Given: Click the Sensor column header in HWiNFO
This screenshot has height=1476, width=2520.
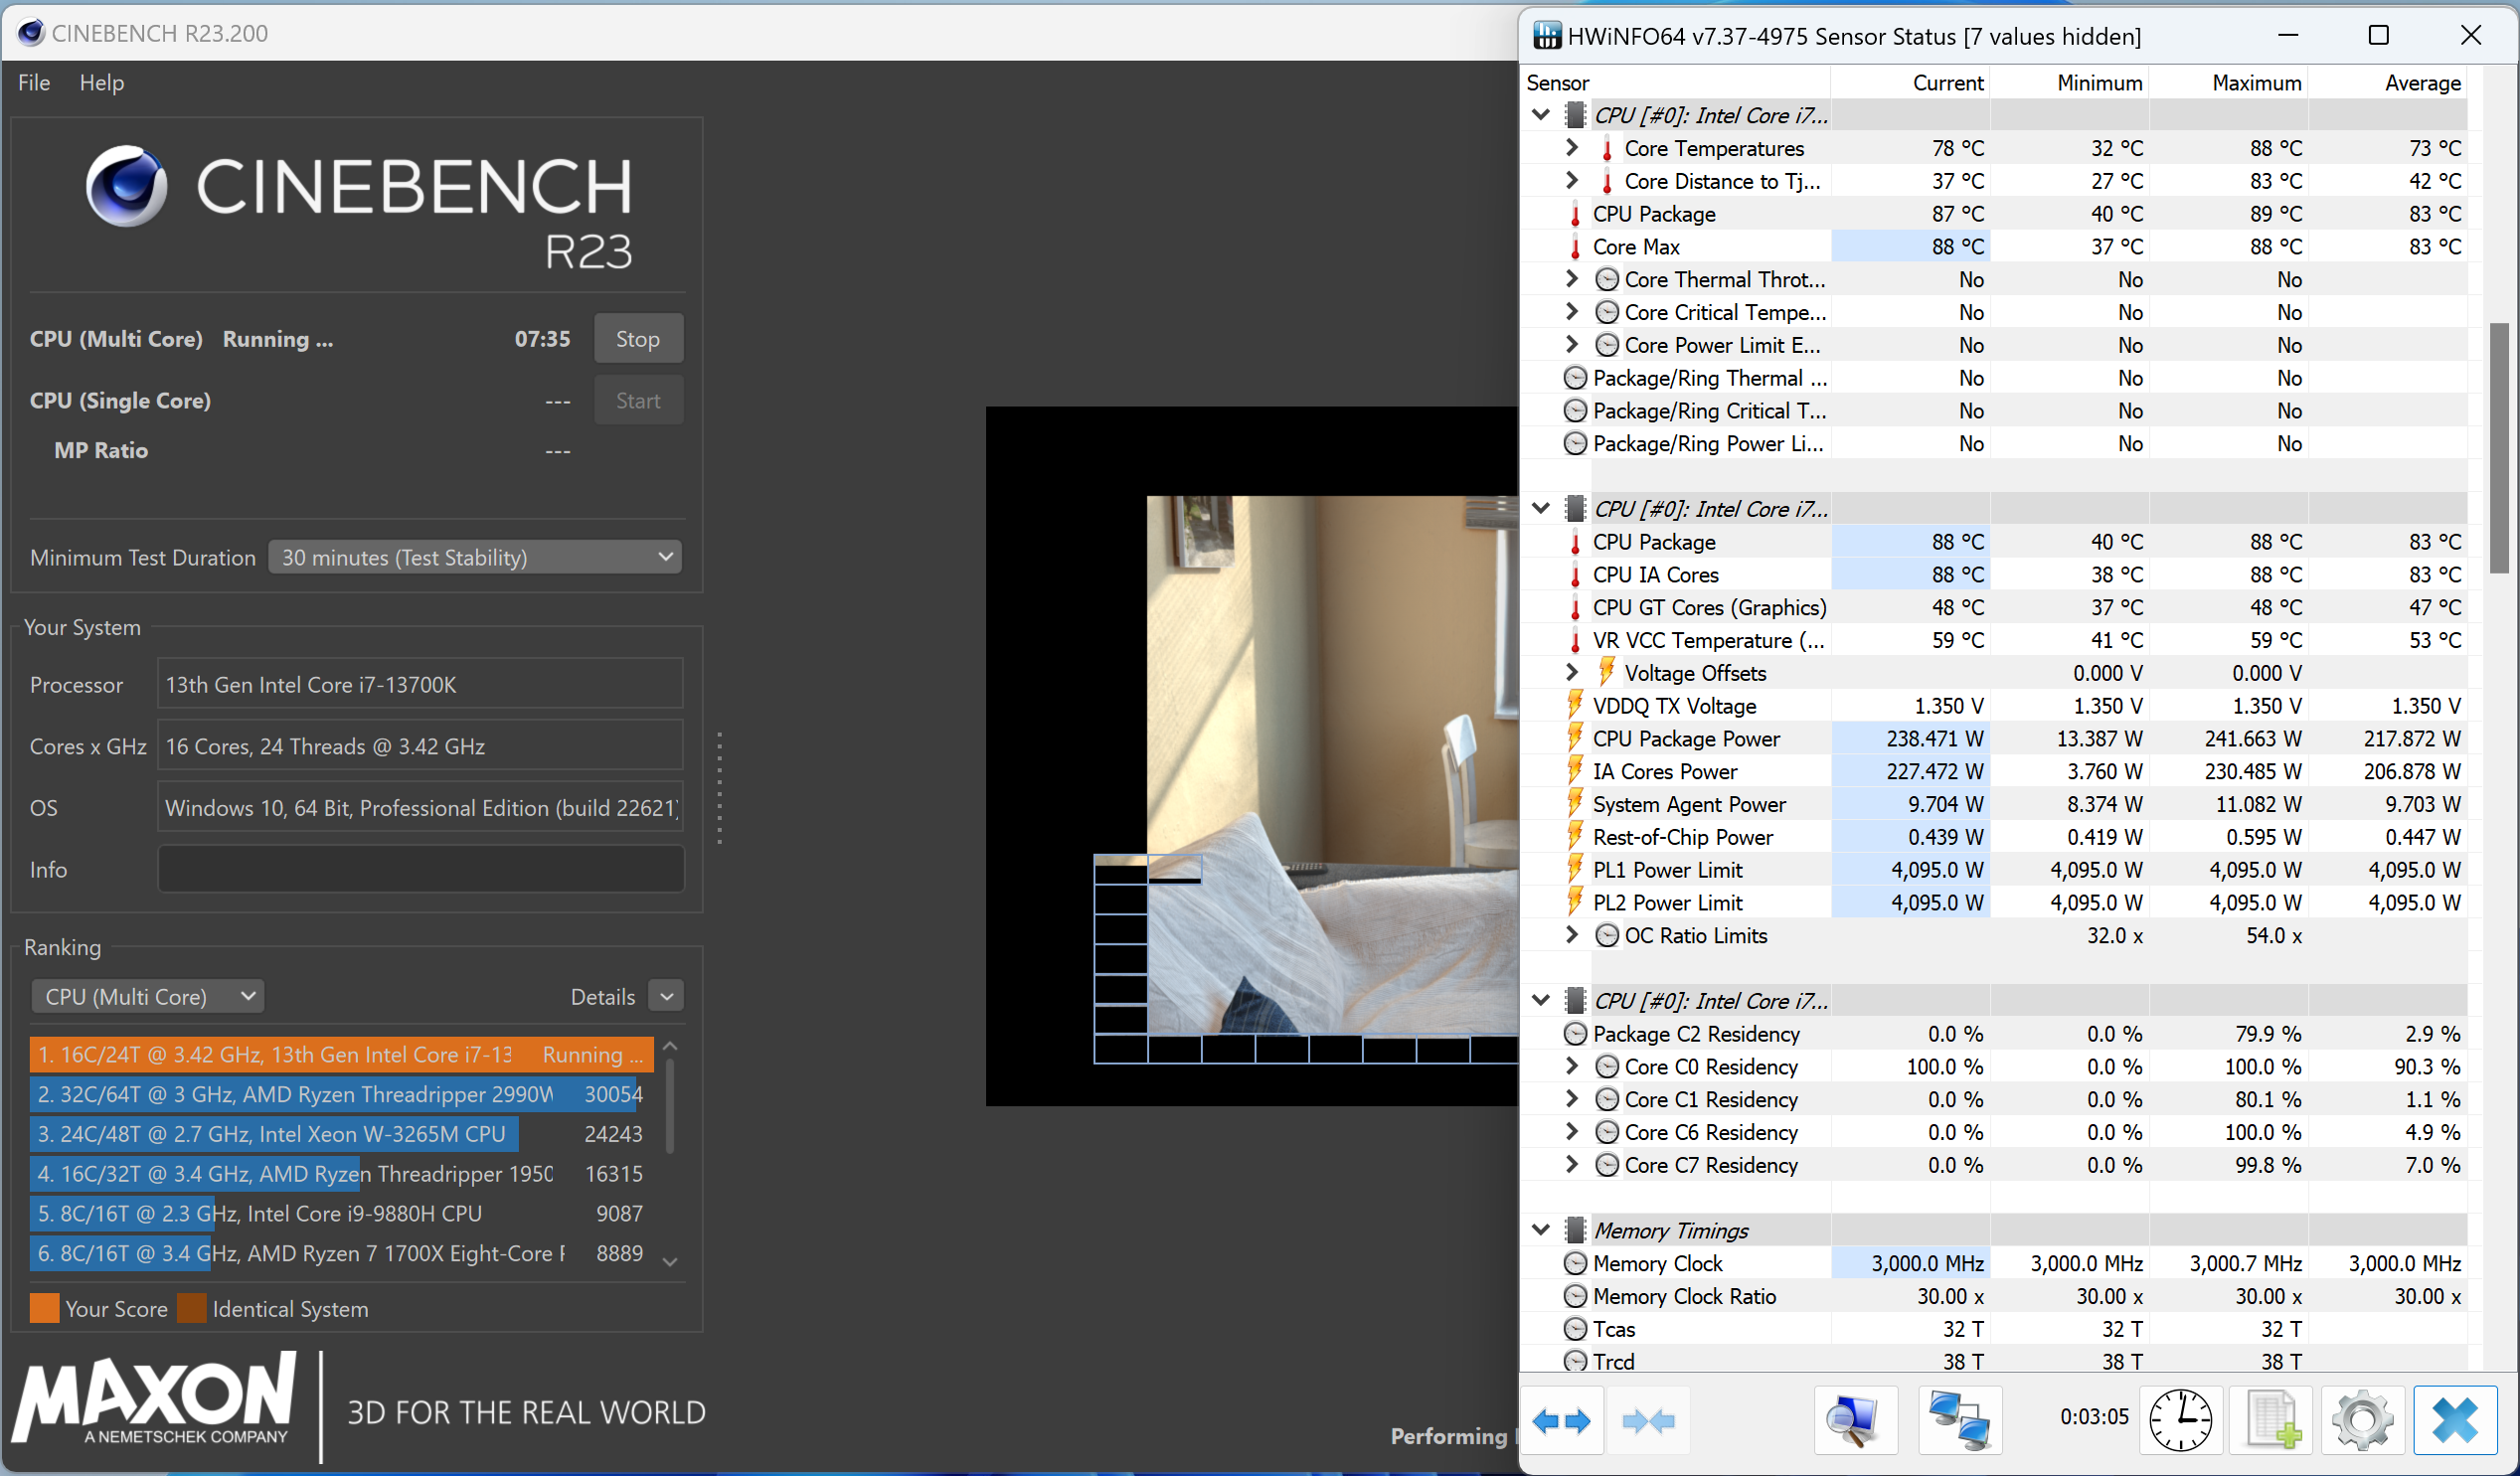Looking at the screenshot, I should pyautogui.click(x=1675, y=83).
